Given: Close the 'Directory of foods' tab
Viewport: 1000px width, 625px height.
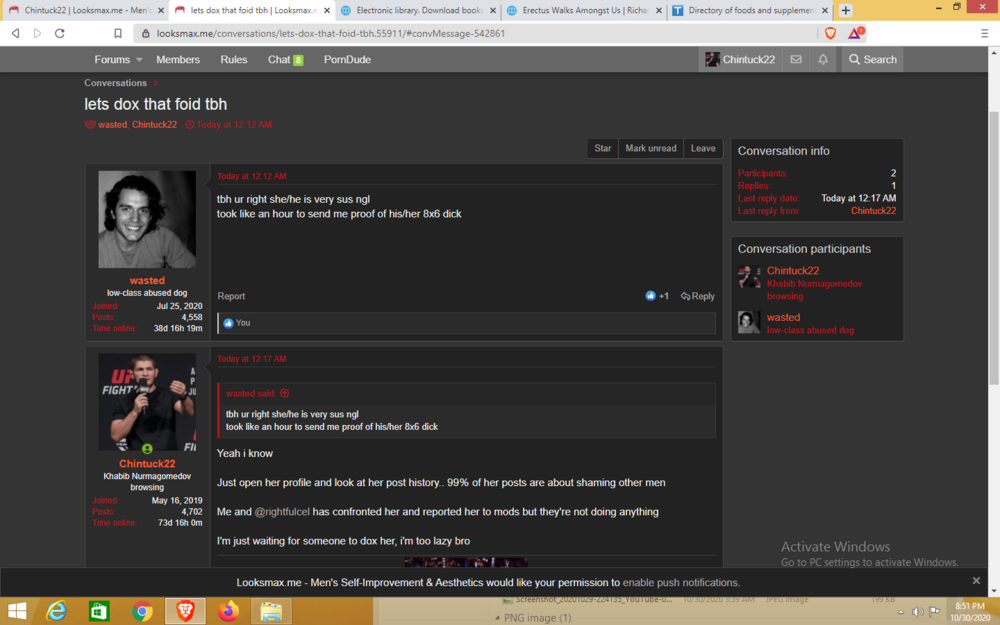Looking at the screenshot, I should pos(825,10).
